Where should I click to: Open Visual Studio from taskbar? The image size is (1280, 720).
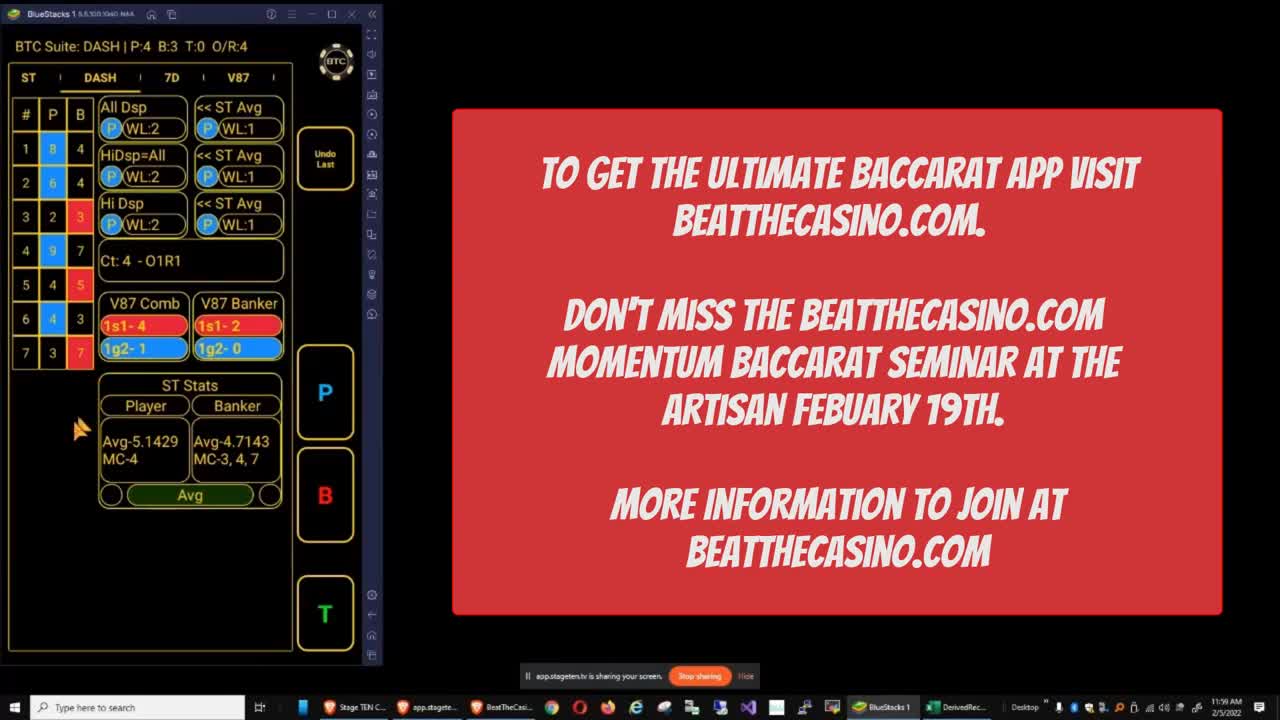coord(748,707)
